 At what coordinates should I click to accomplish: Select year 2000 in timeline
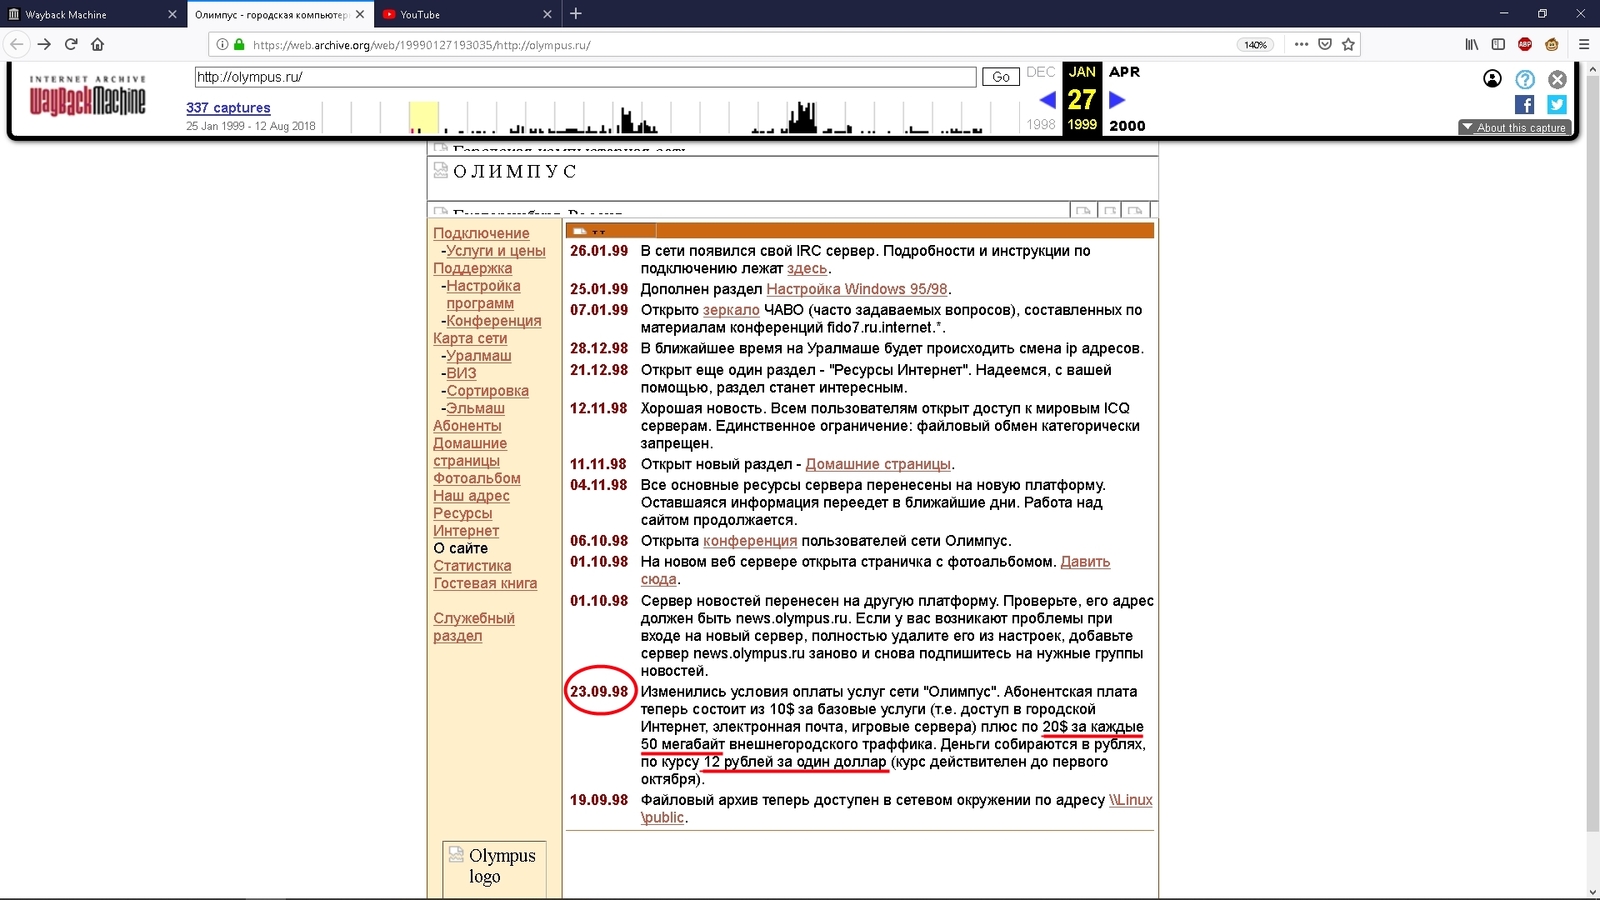[x=1127, y=125]
